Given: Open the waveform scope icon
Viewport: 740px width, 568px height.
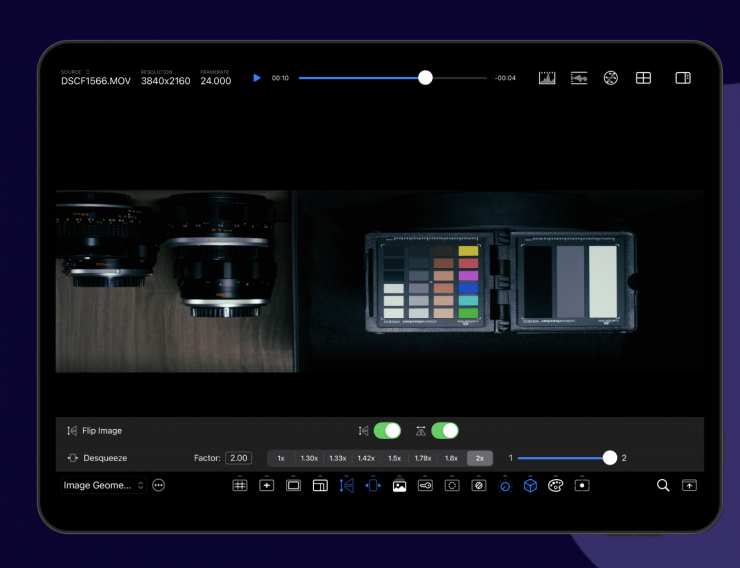Looking at the screenshot, I should [579, 78].
